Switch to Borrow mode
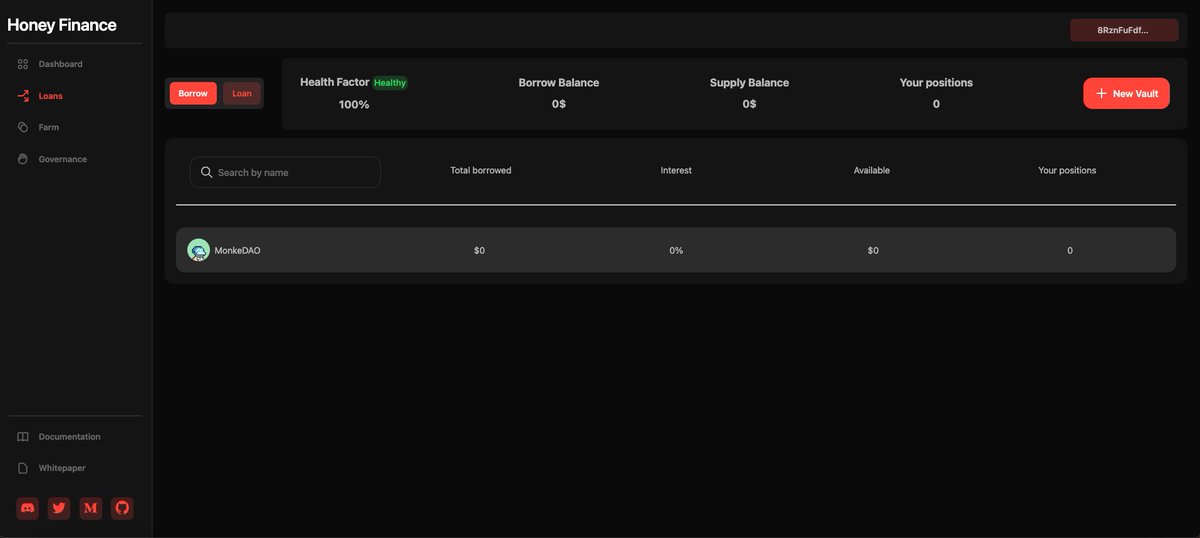Image resolution: width=1200 pixels, height=538 pixels. (193, 93)
